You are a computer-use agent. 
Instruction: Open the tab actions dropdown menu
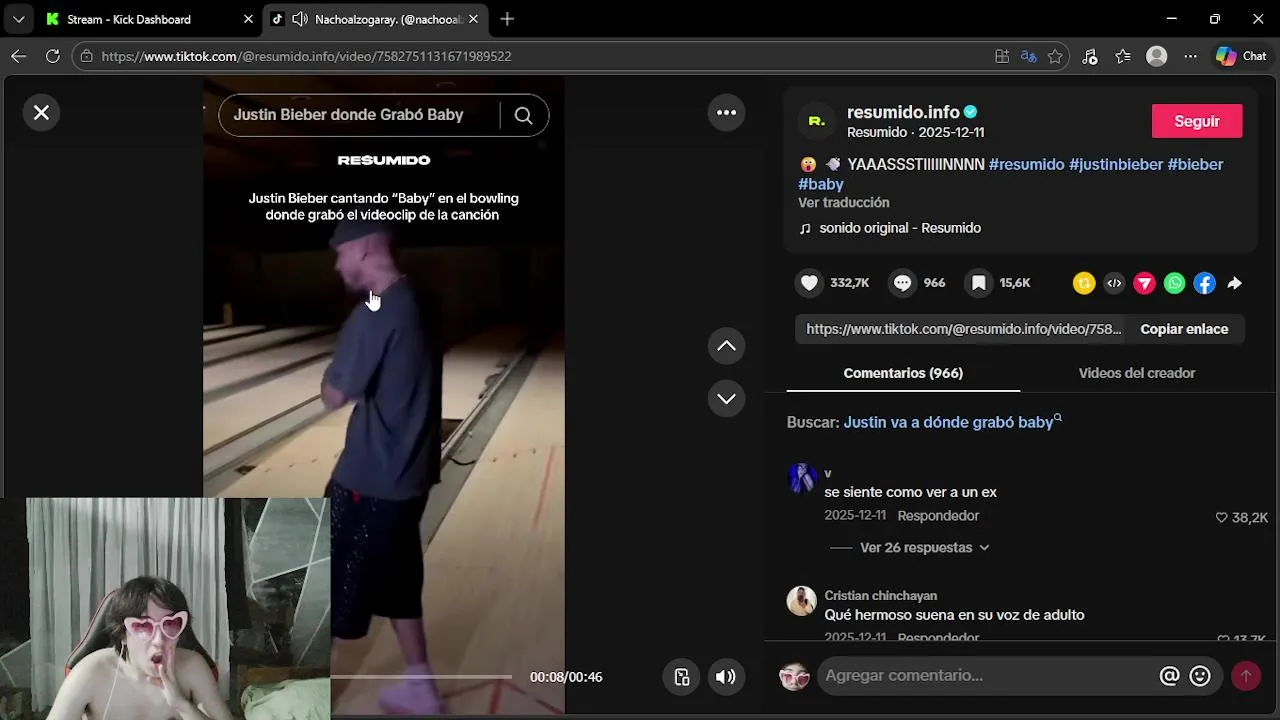tap(18, 19)
